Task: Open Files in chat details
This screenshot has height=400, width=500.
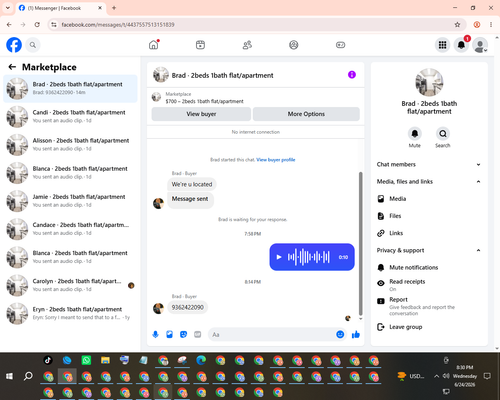Action: tap(429, 216)
